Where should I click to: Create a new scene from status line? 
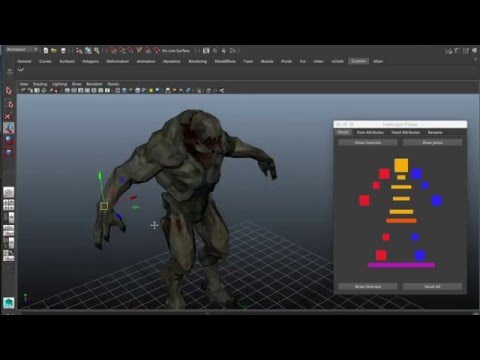46,51
